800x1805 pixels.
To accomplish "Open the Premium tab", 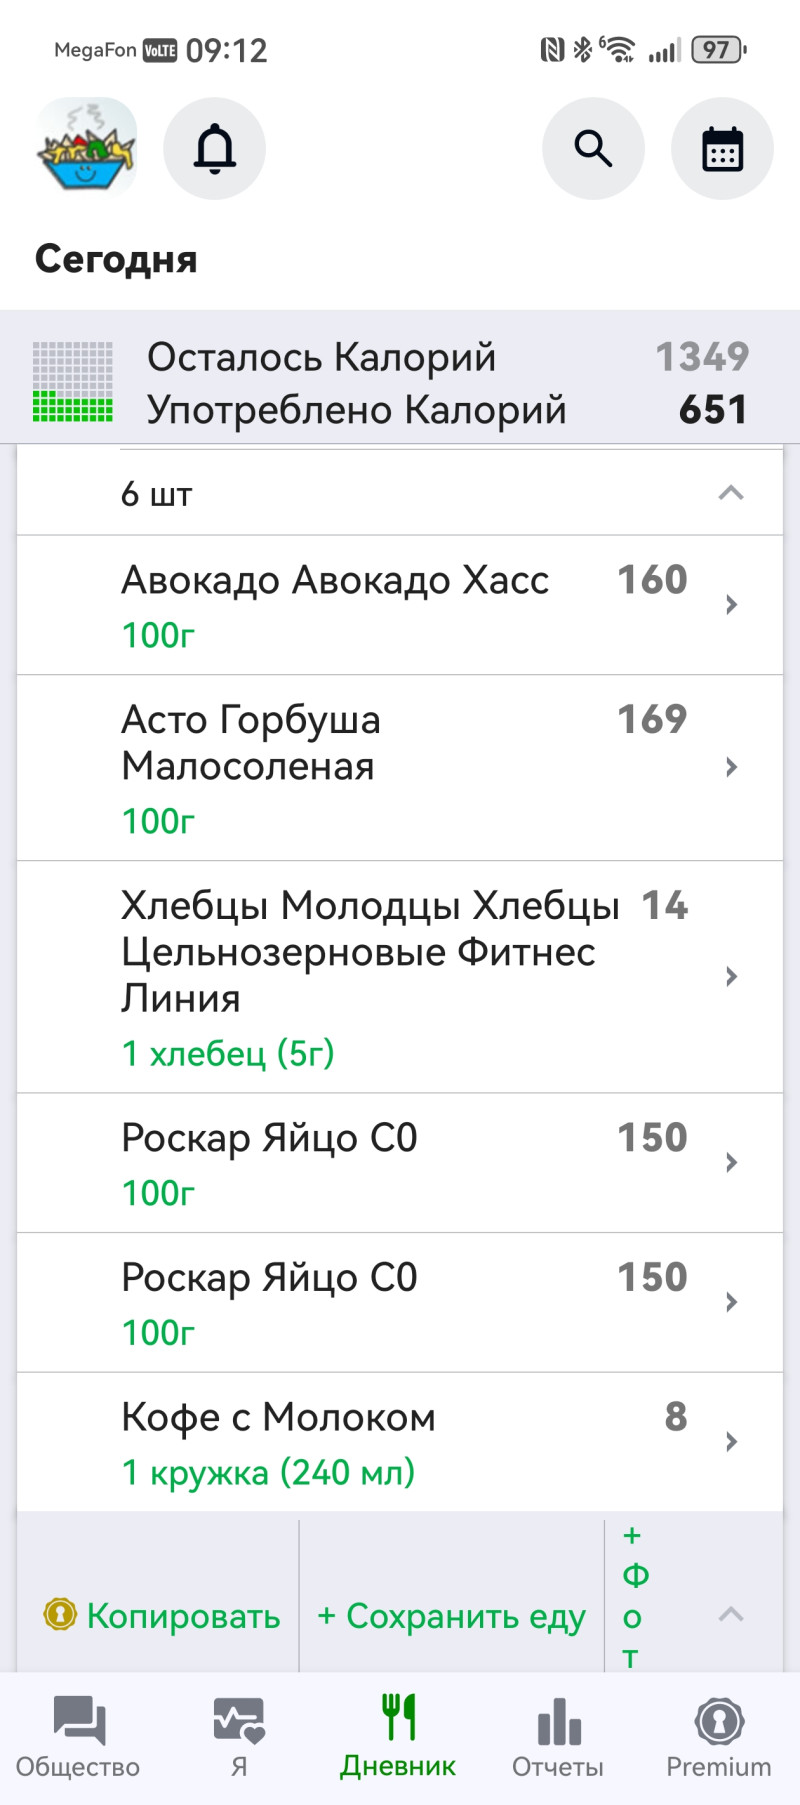I will pyautogui.click(x=719, y=1738).
